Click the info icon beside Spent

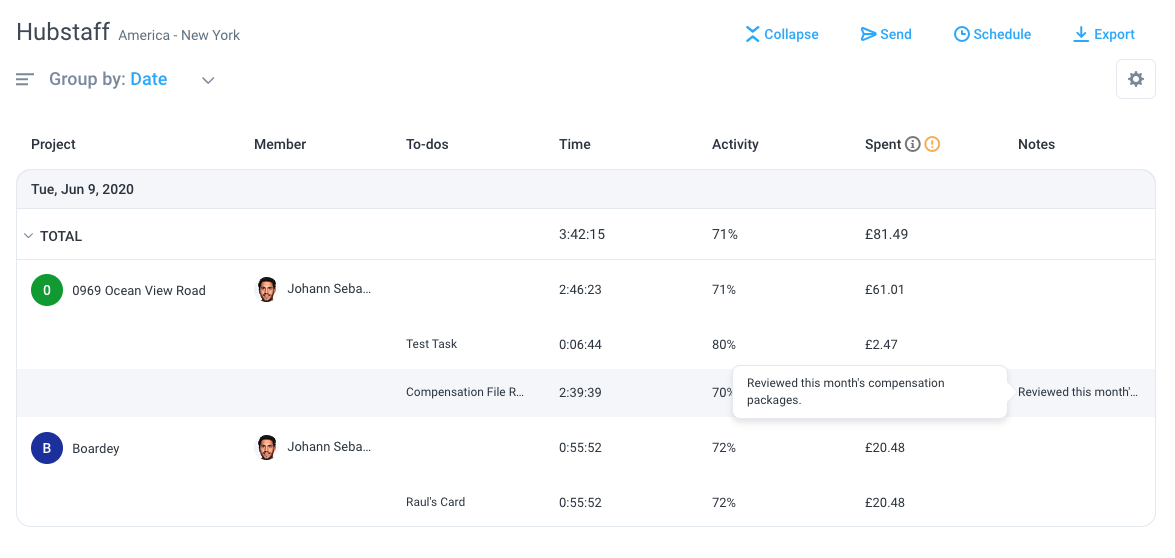912,144
